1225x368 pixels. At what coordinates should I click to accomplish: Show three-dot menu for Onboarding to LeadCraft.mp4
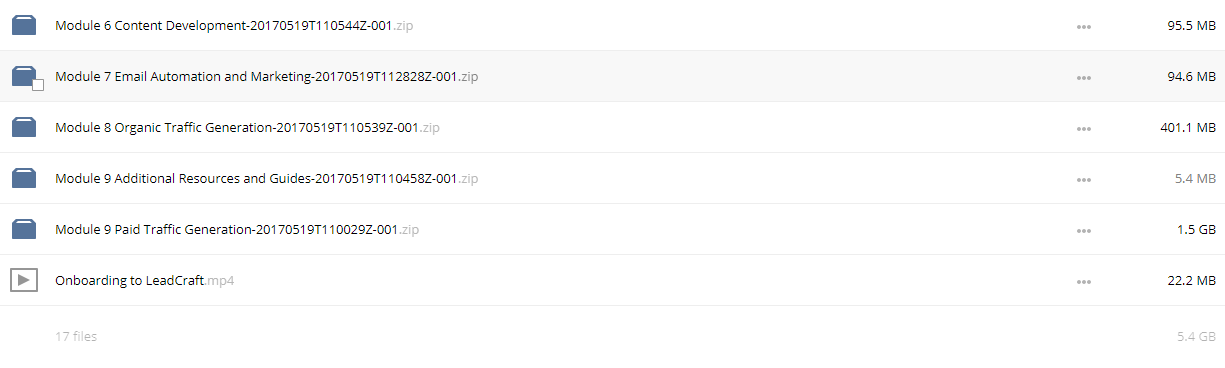[x=1084, y=282]
